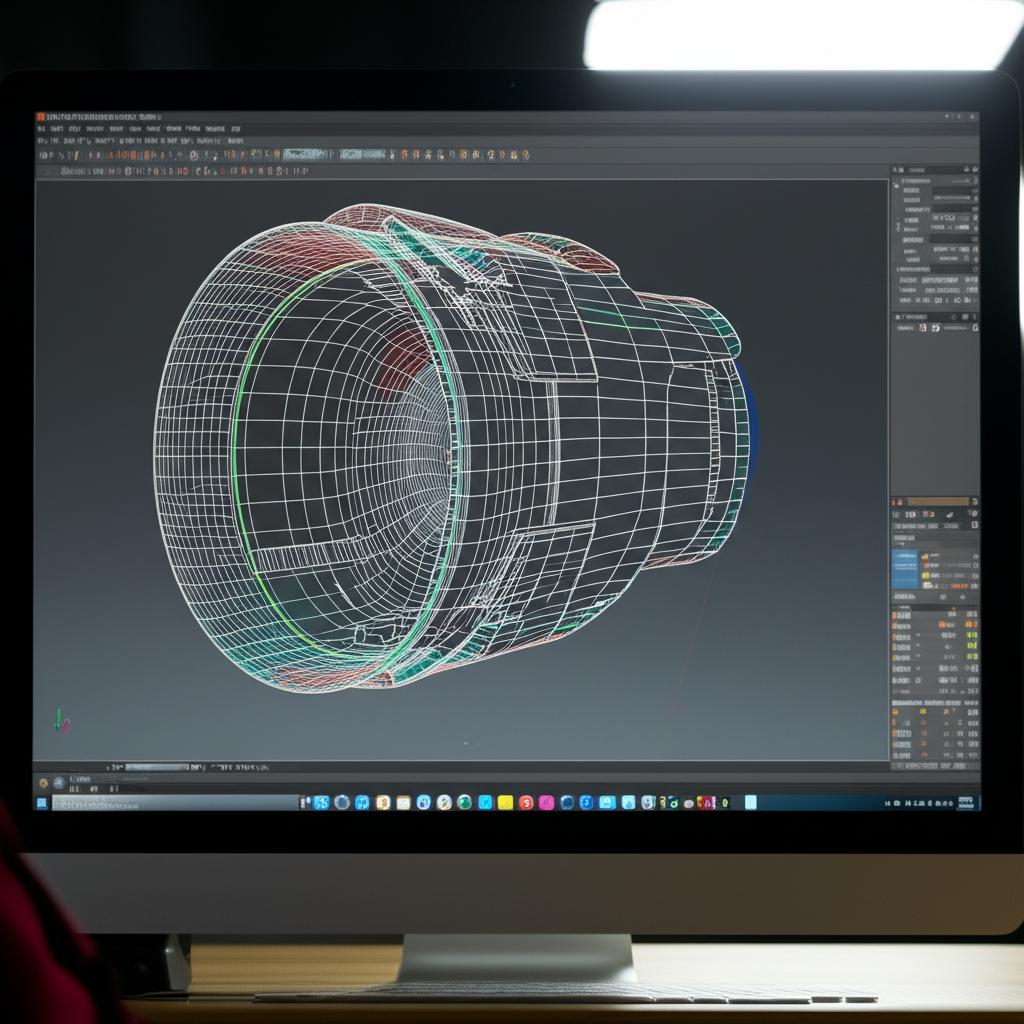Open the last menu in the menu bar
Image resolution: width=1024 pixels, height=1024 pixels.
tap(235, 129)
